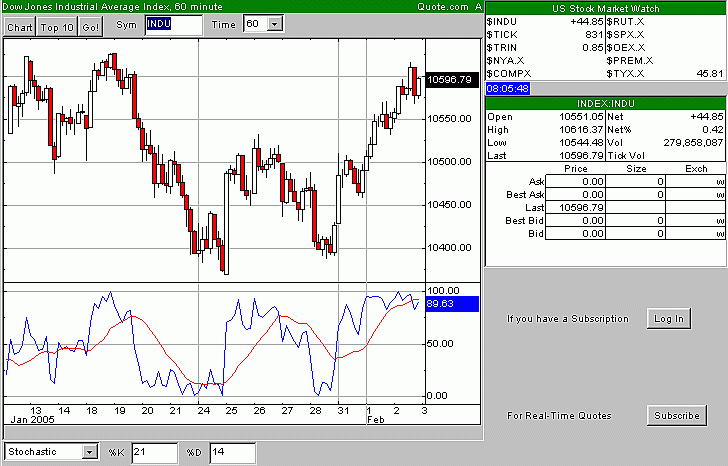
Task: Open the Top 10 list
Action: tap(57, 27)
